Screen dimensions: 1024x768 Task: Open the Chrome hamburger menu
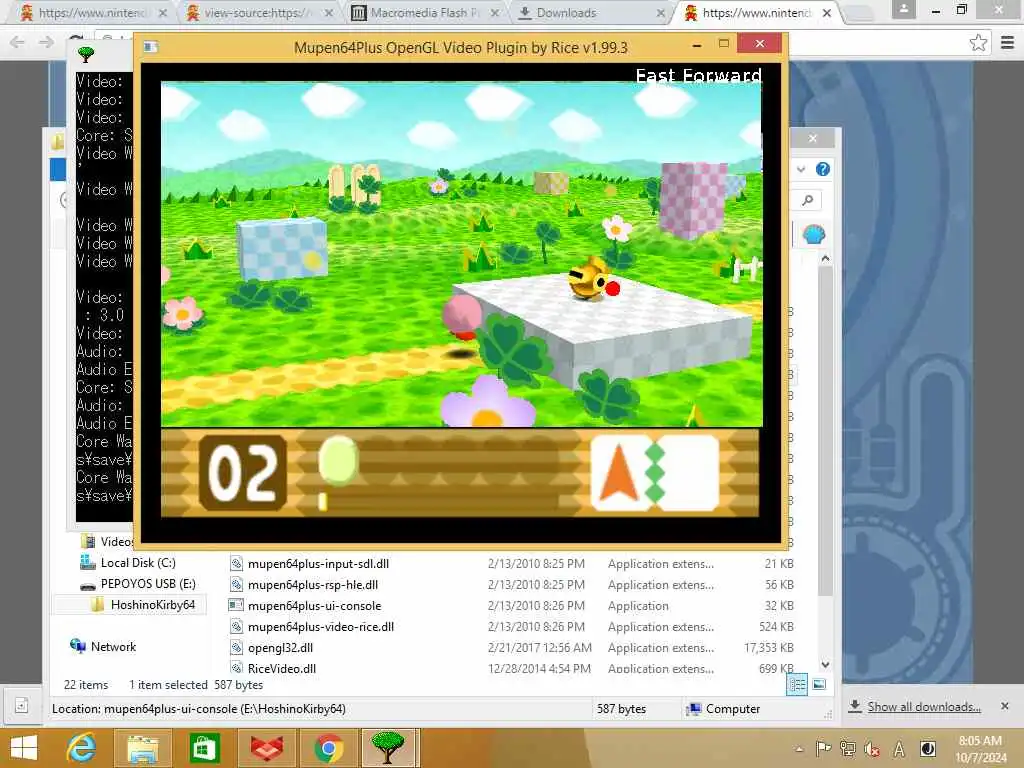coord(1008,43)
